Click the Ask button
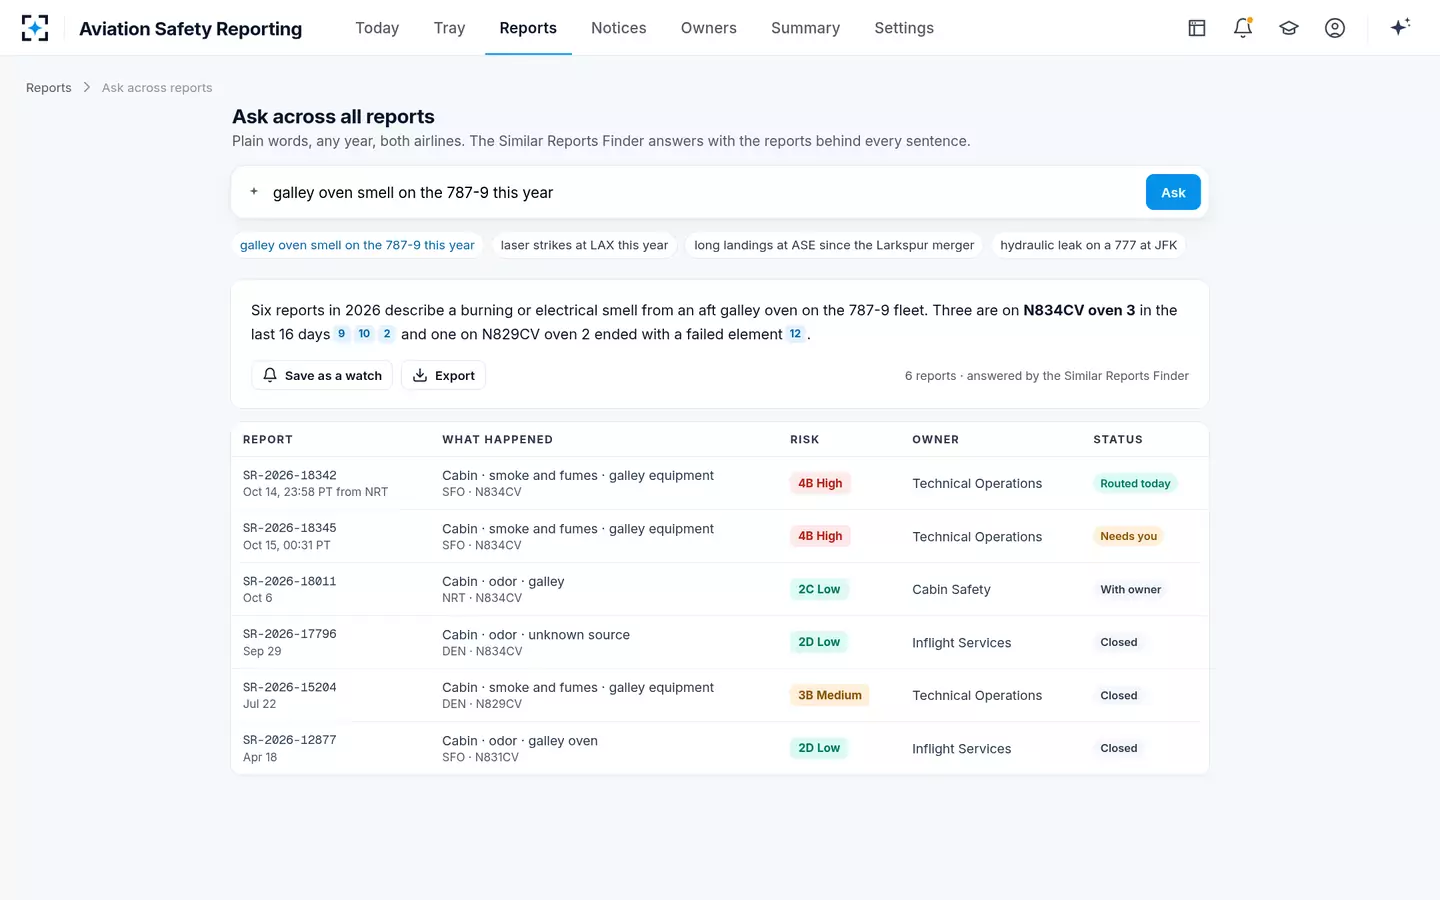 [x=1173, y=192]
